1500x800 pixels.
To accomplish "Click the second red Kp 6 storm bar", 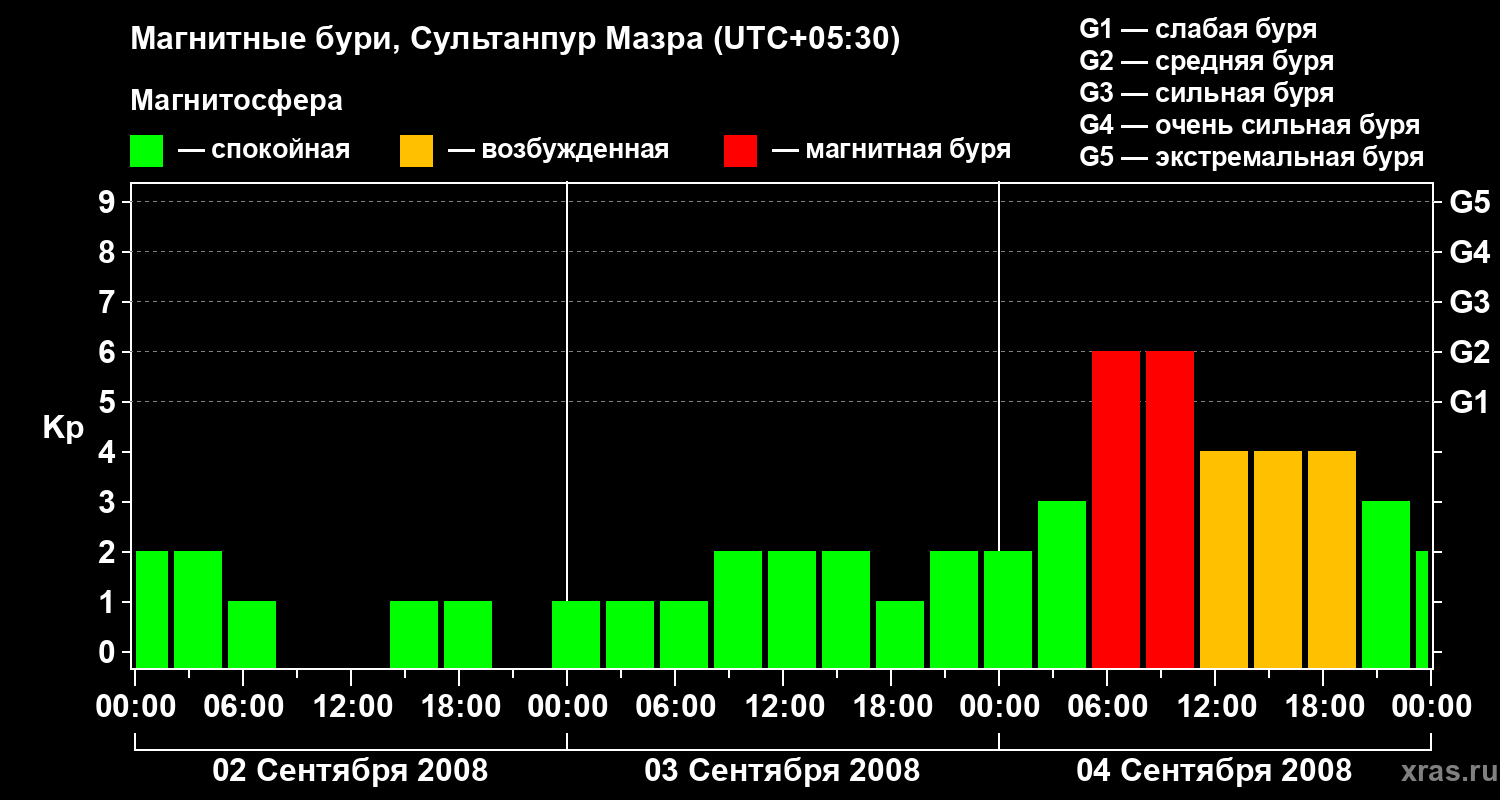I will click(x=1170, y=510).
